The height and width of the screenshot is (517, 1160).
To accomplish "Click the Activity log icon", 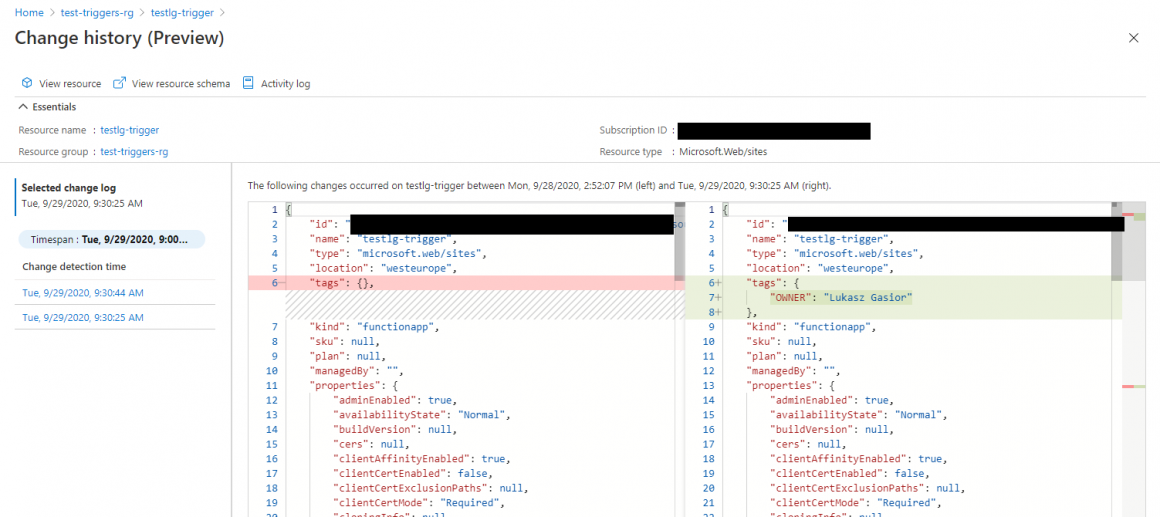I will point(249,84).
